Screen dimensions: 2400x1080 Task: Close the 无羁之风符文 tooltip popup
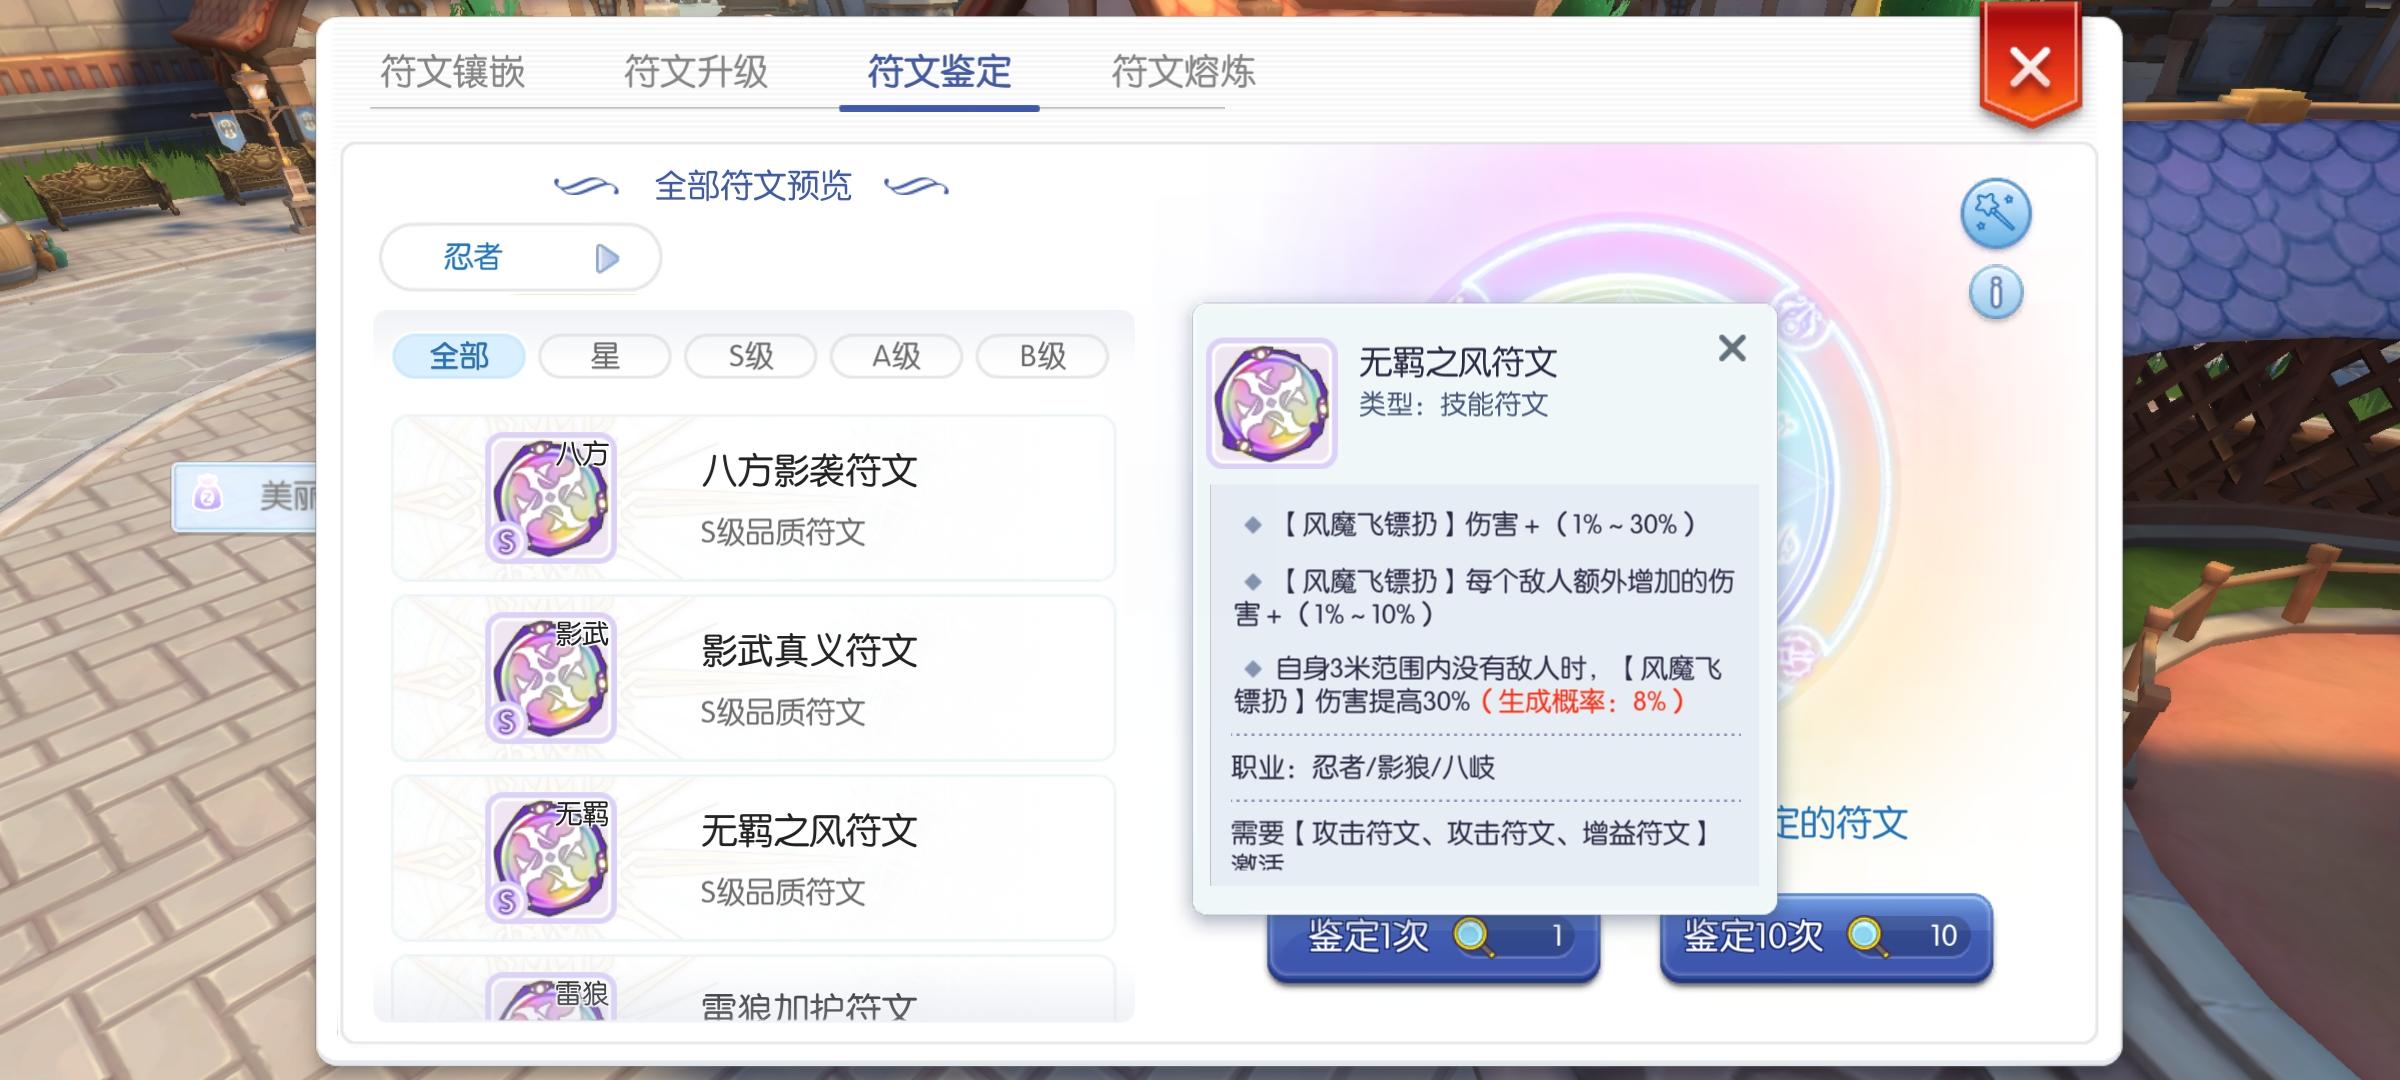coord(1732,348)
